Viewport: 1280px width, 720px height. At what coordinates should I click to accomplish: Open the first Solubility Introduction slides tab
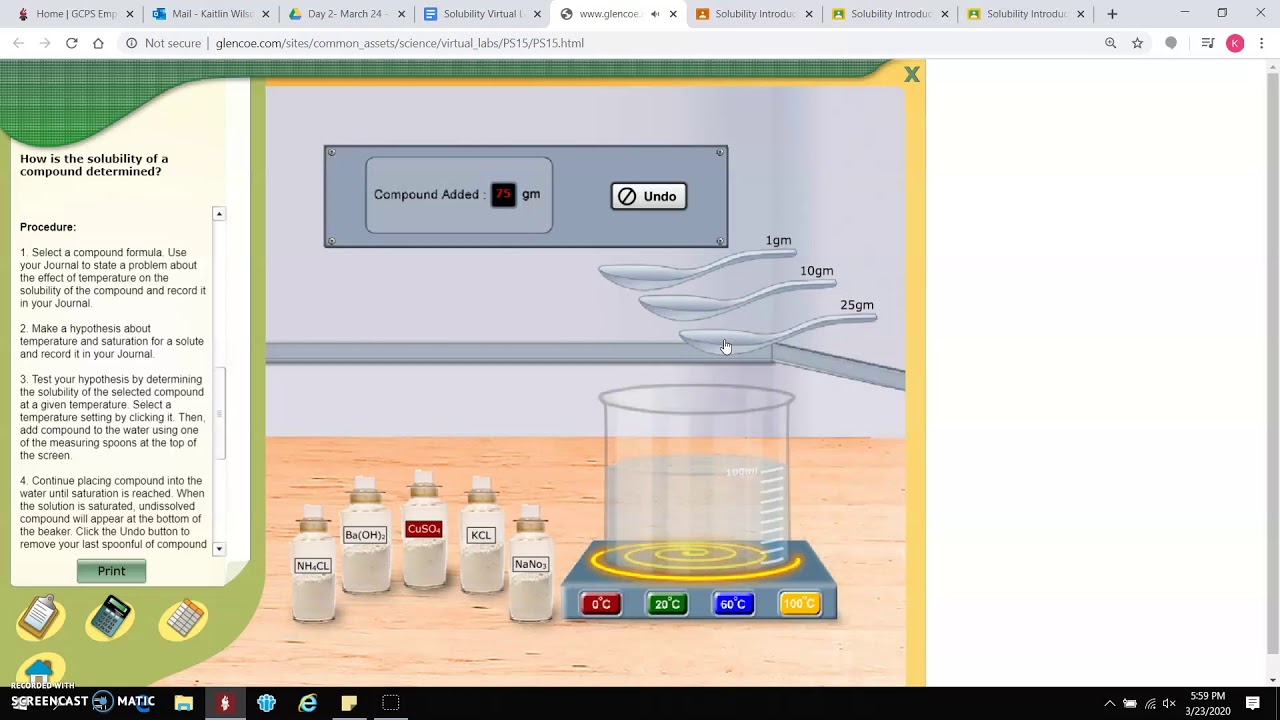point(756,14)
